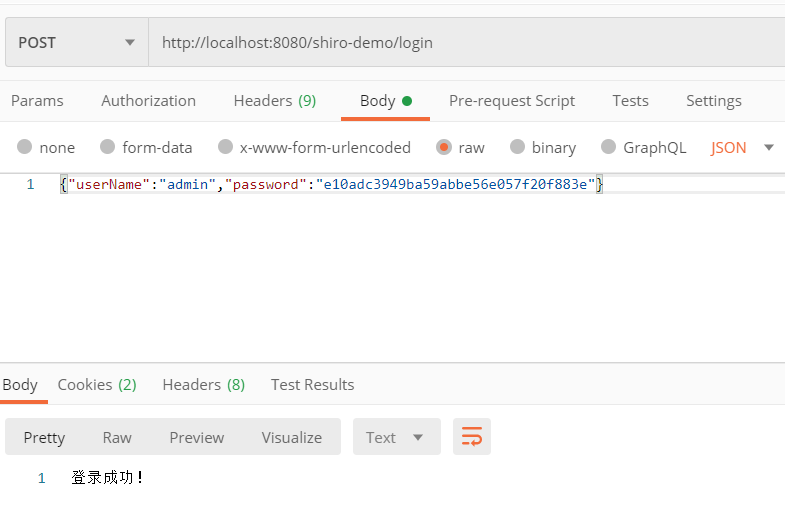Open the Text response format dropdown
This screenshot has width=785, height=512.
(x=396, y=437)
